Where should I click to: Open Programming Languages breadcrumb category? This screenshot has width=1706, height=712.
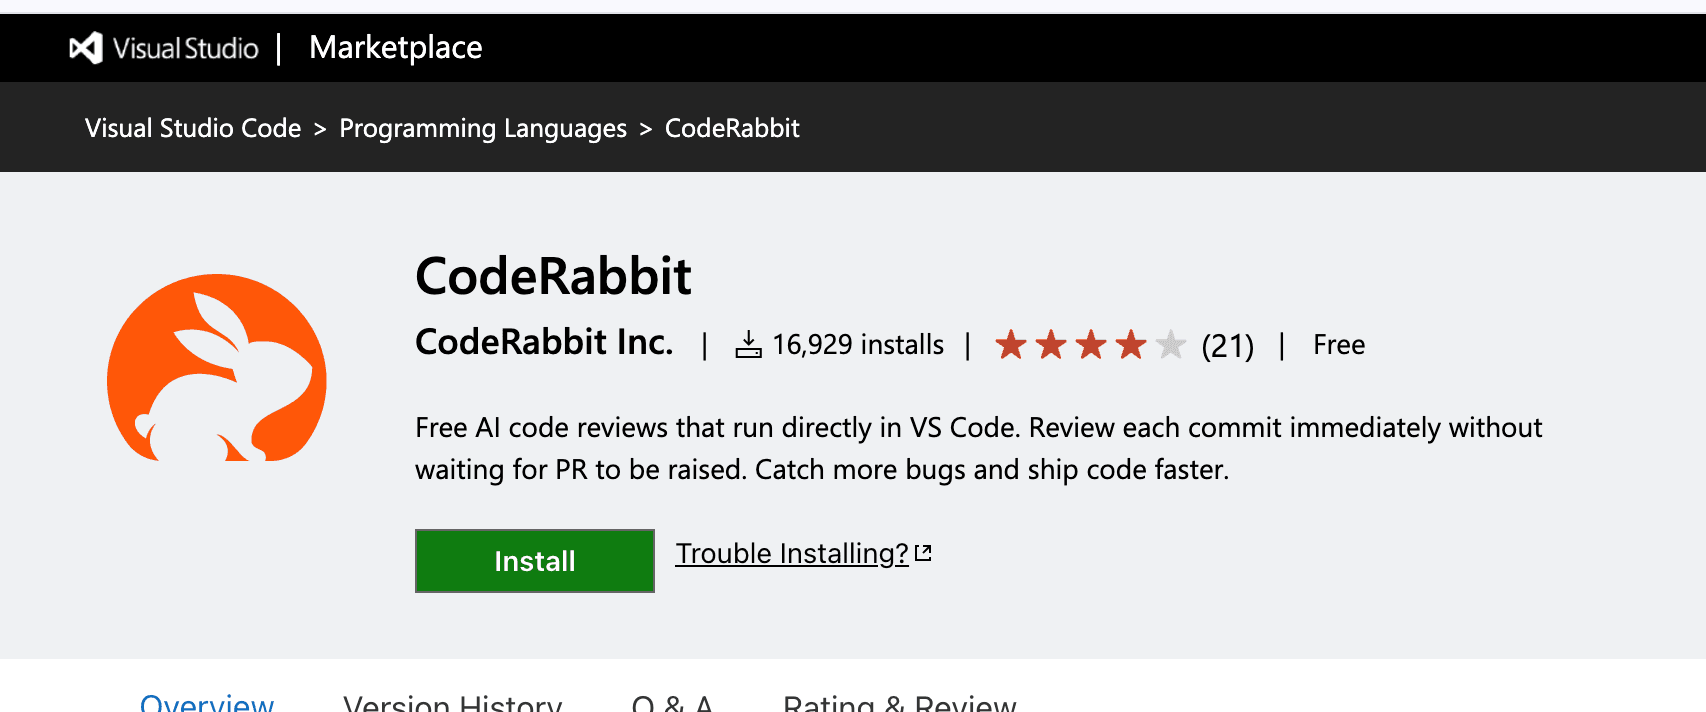(483, 128)
